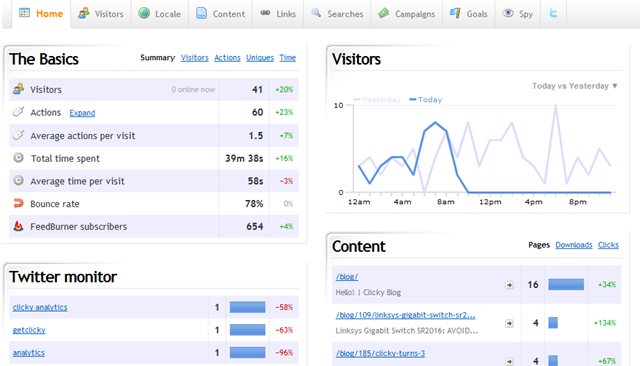This screenshot has width=640, height=366.
Task: Click the Home tab calendar icon
Action: tap(24, 13)
